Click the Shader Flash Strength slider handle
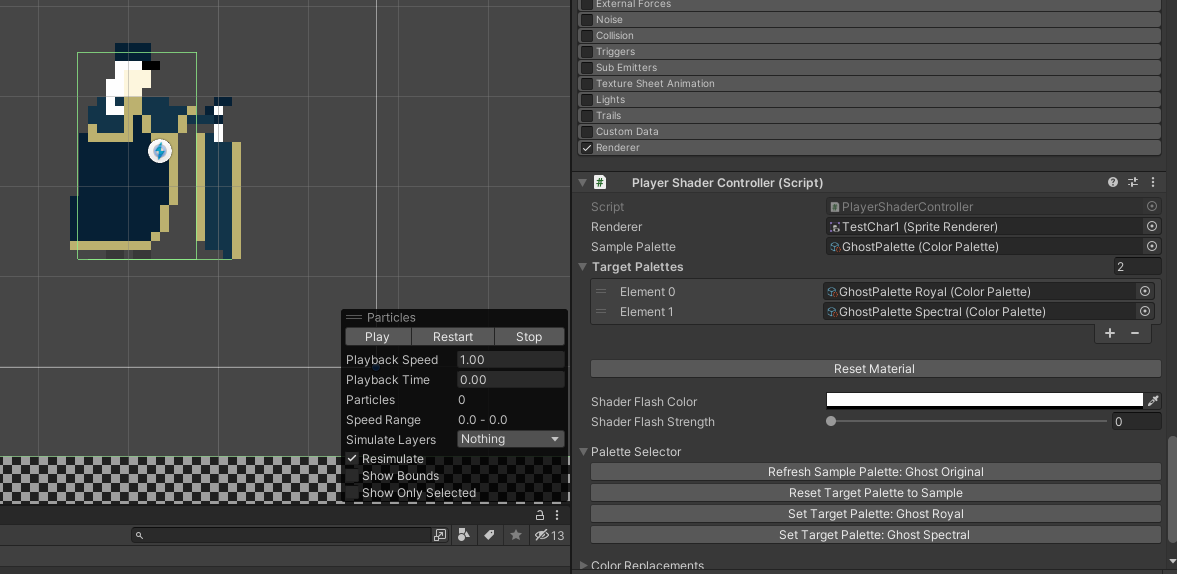This screenshot has height=574, width=1177. point(831,422)
